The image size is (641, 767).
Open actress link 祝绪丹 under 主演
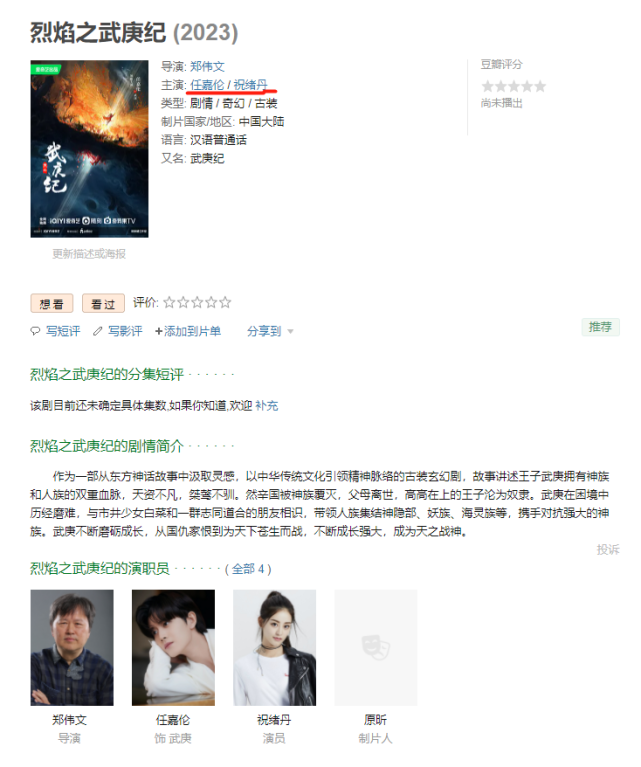[x=251, y=85]
